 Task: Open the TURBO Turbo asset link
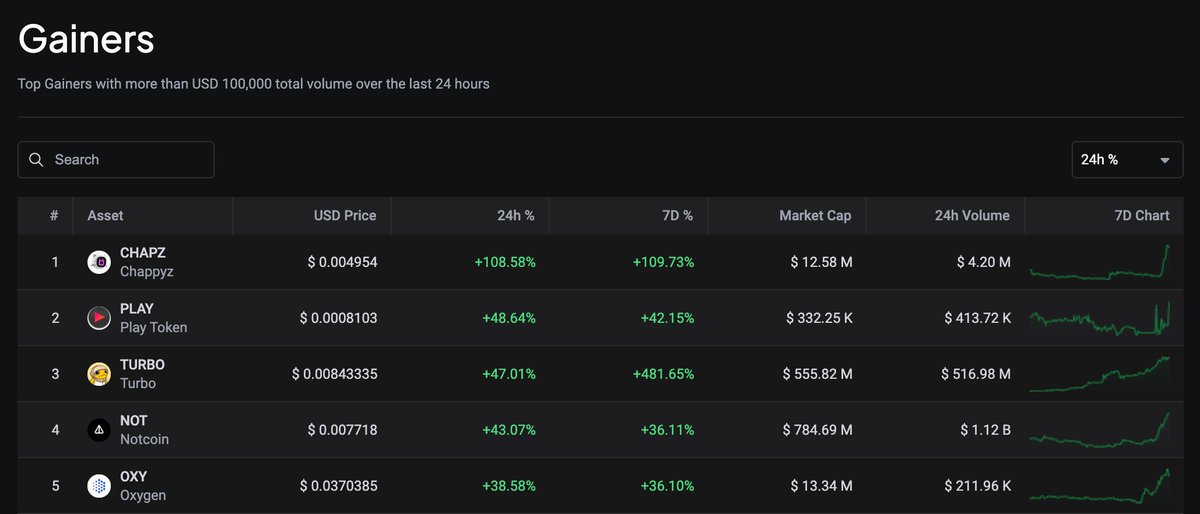[142, 374]
